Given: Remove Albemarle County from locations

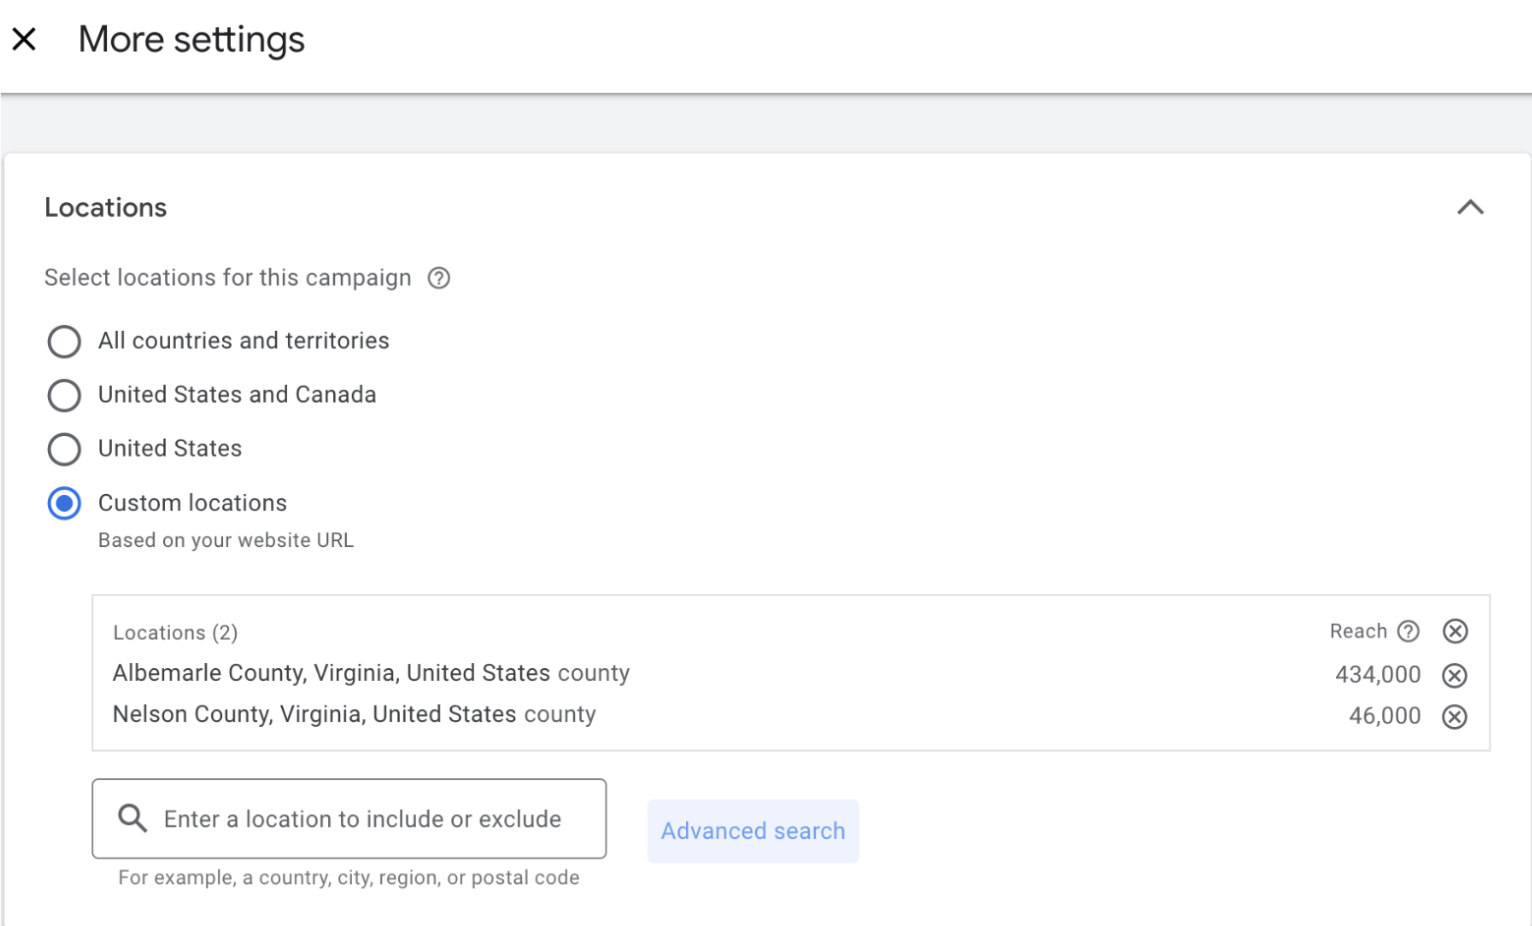Looking at the screenshot, I should pos(1455,675).
